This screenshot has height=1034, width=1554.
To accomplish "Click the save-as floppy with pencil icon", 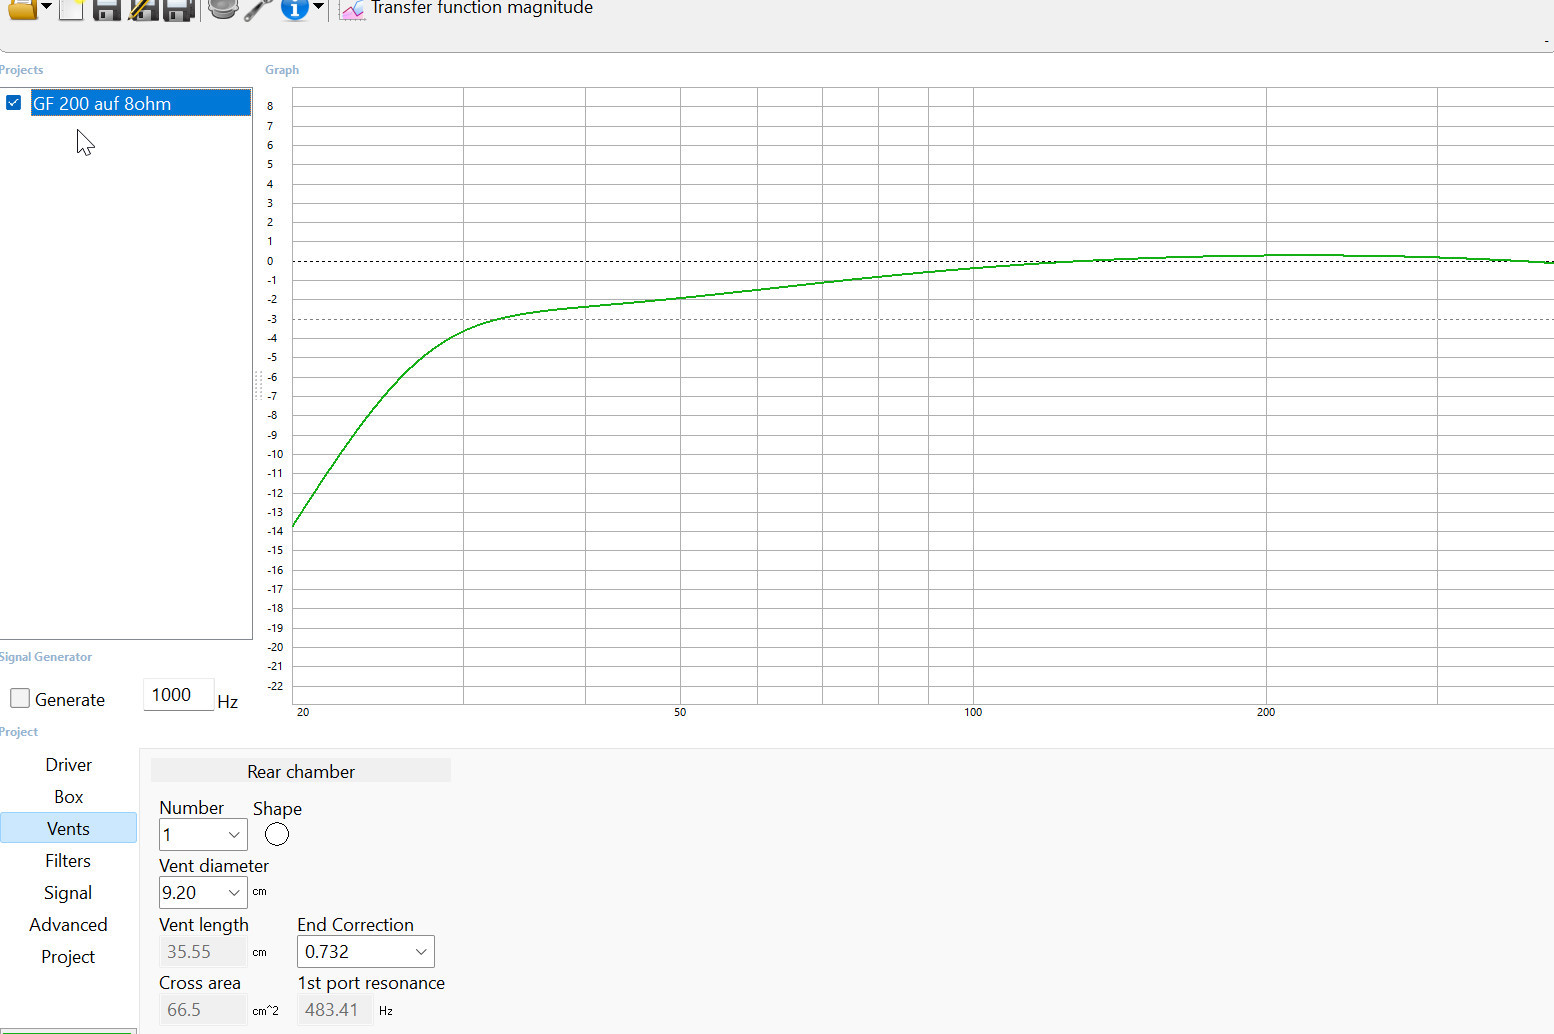I will coord(143,9).
